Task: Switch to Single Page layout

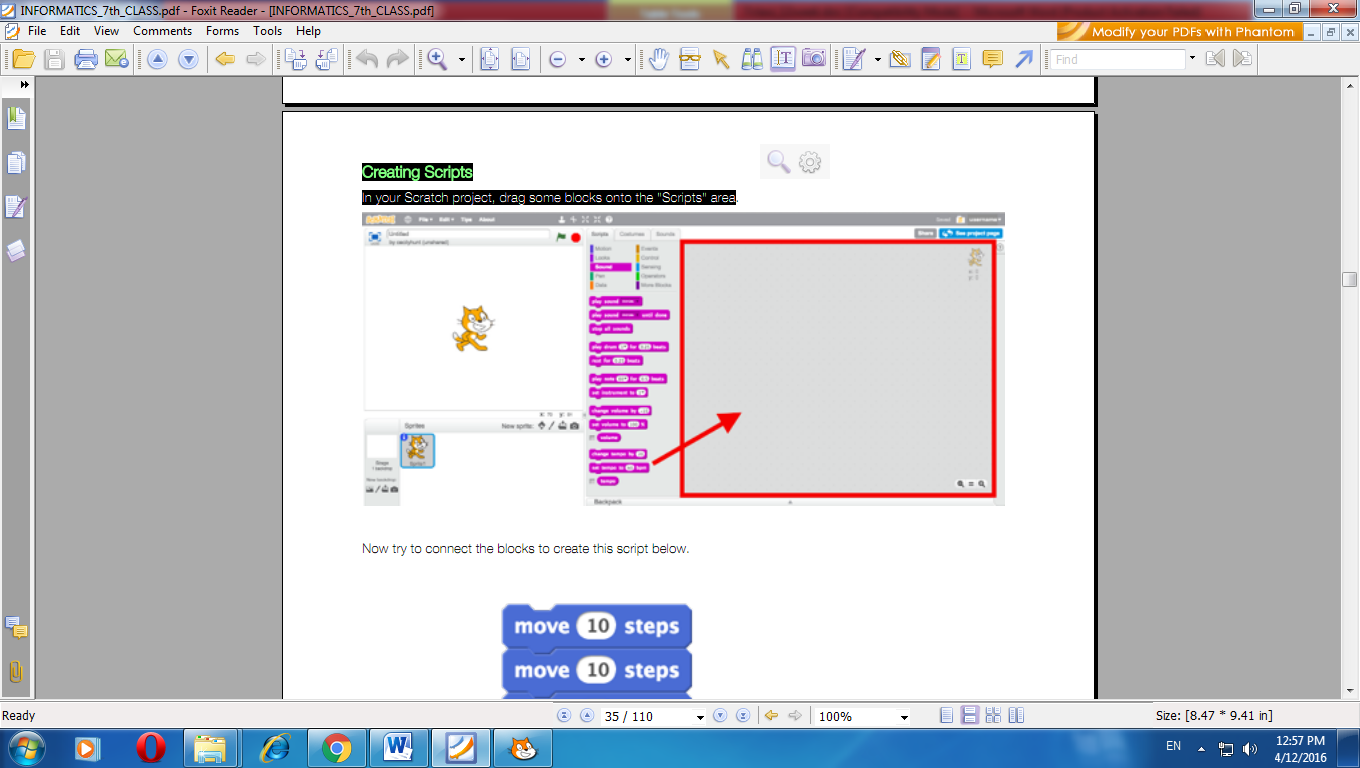Action: point(947,716)
